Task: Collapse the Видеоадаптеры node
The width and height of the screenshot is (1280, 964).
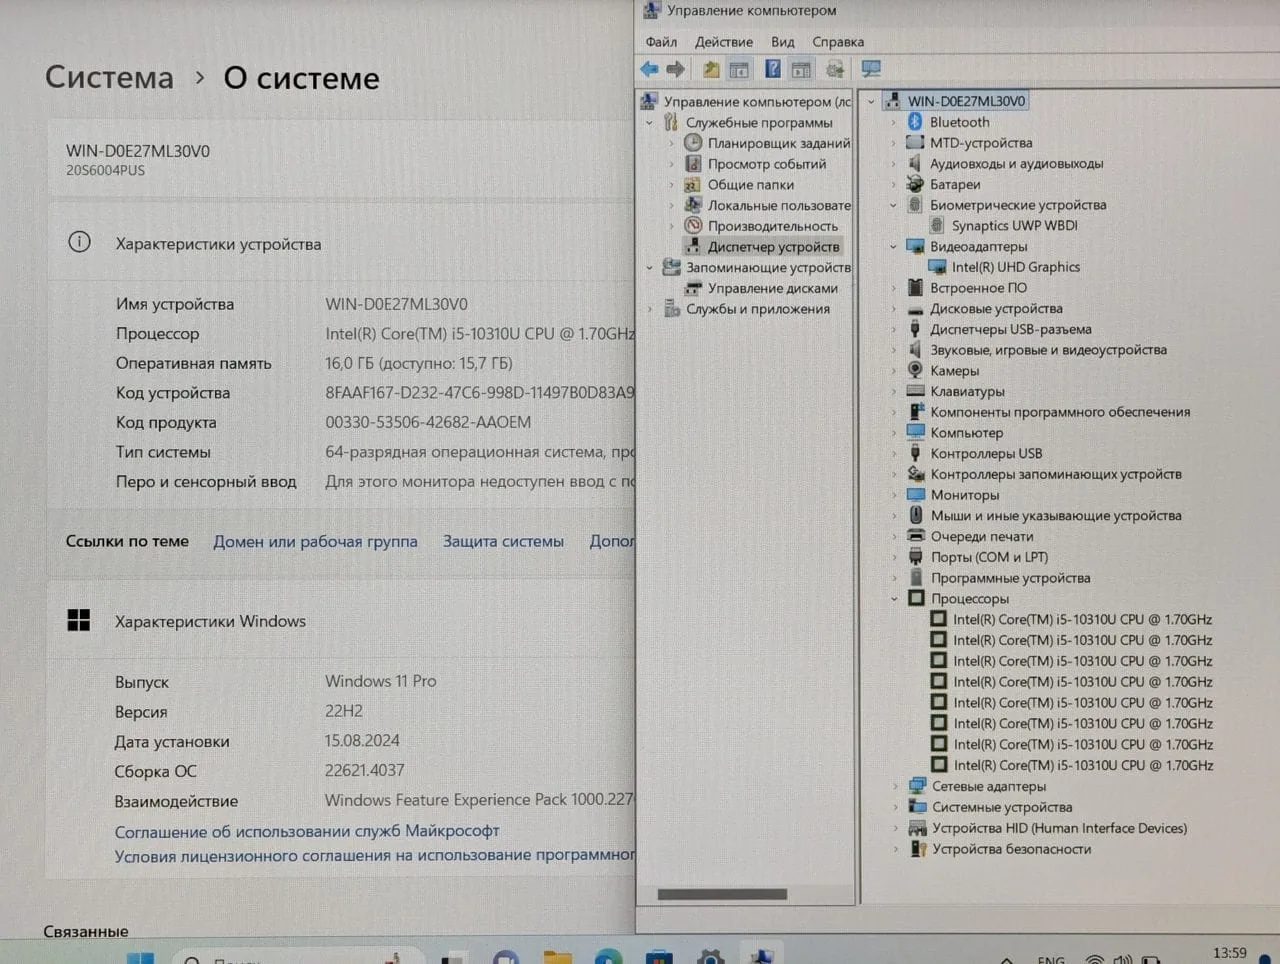Action: point(893,247)
